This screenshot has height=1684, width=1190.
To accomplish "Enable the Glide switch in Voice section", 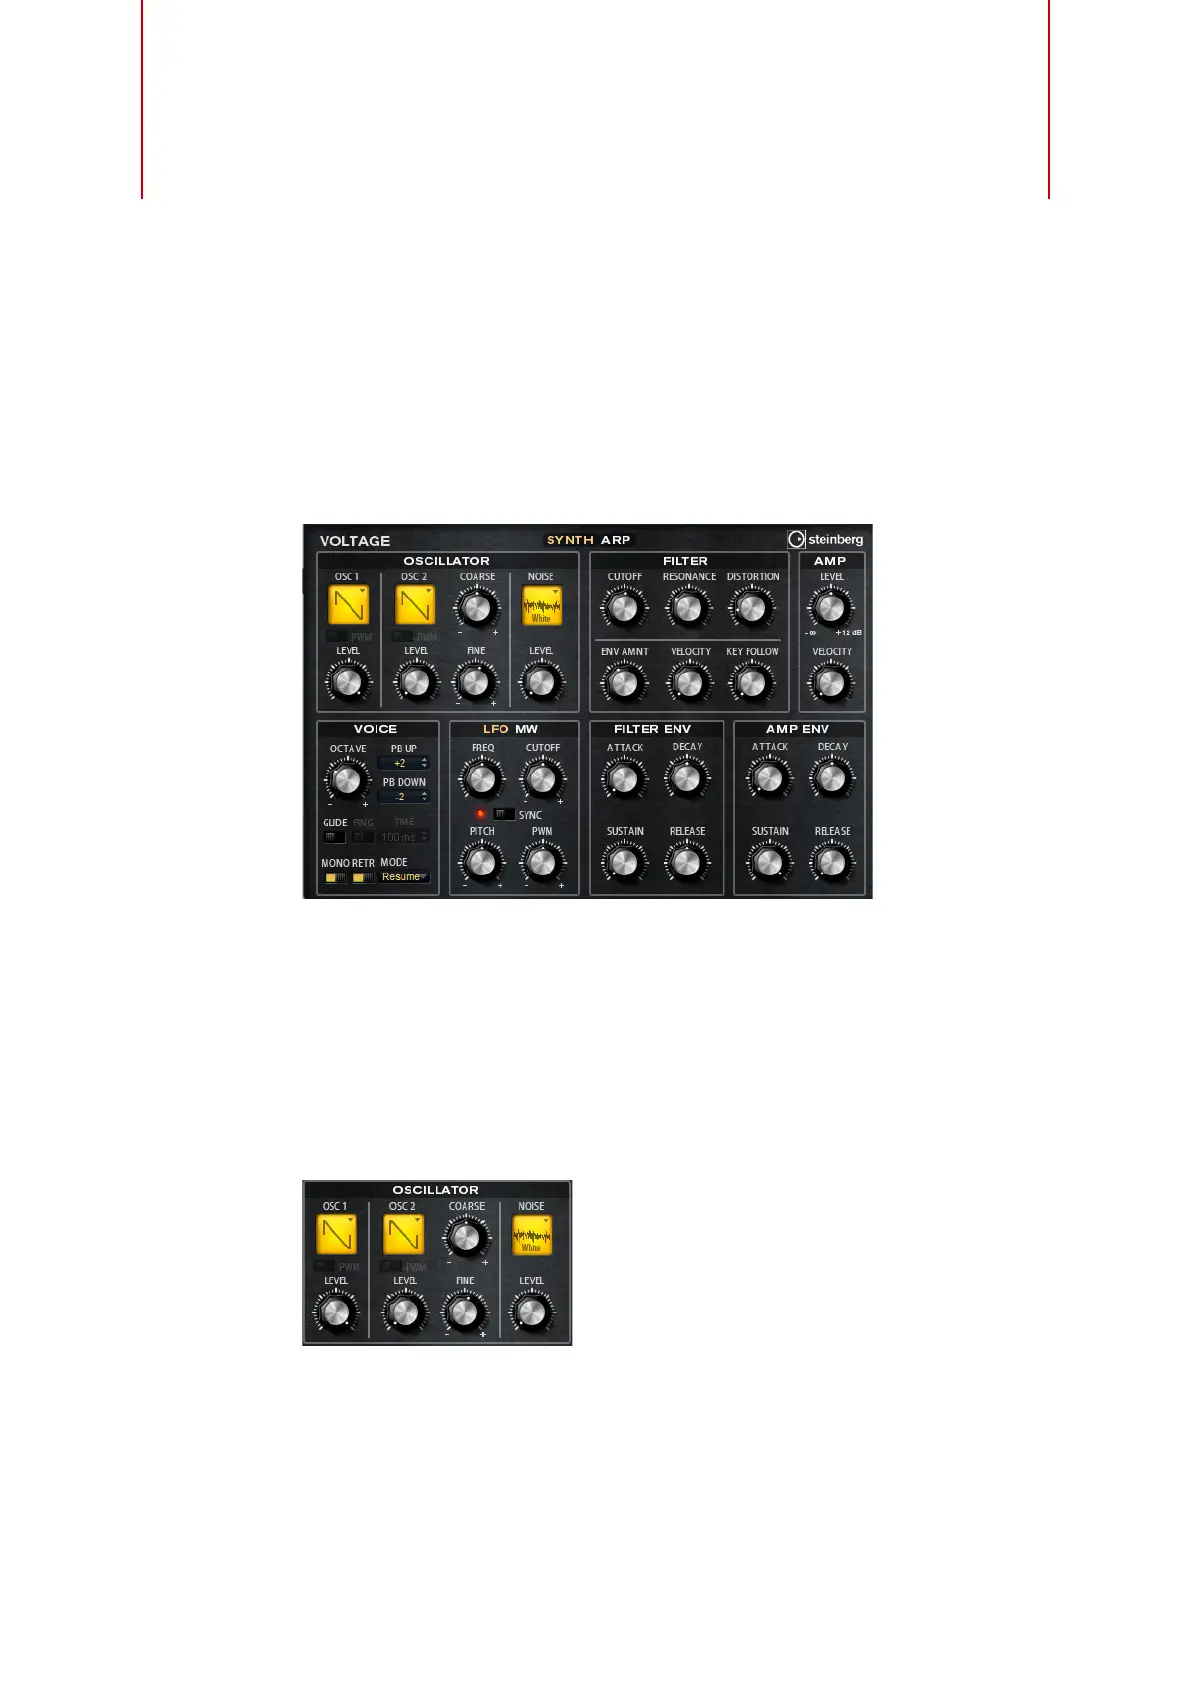I will [x=334, y=837].
